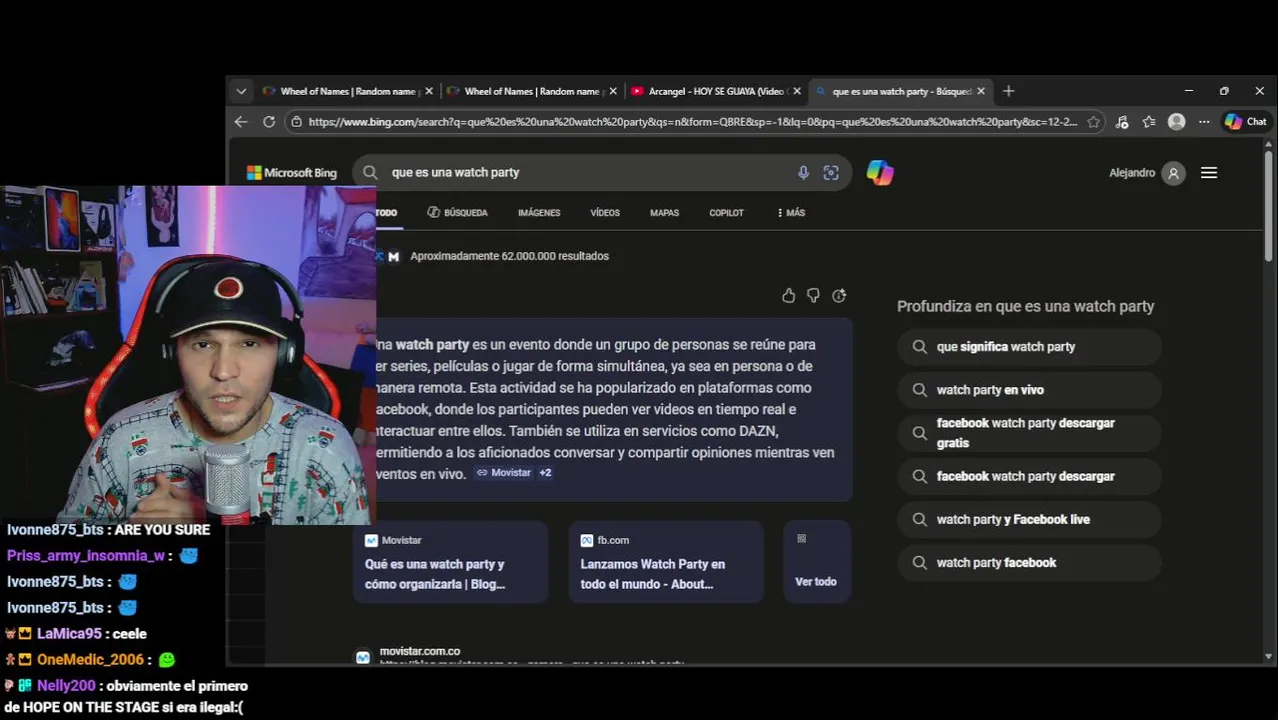The height and width of the screenshot is (720, 1278).
Task: Click the share icon above the answer
Action: point(839,296)
